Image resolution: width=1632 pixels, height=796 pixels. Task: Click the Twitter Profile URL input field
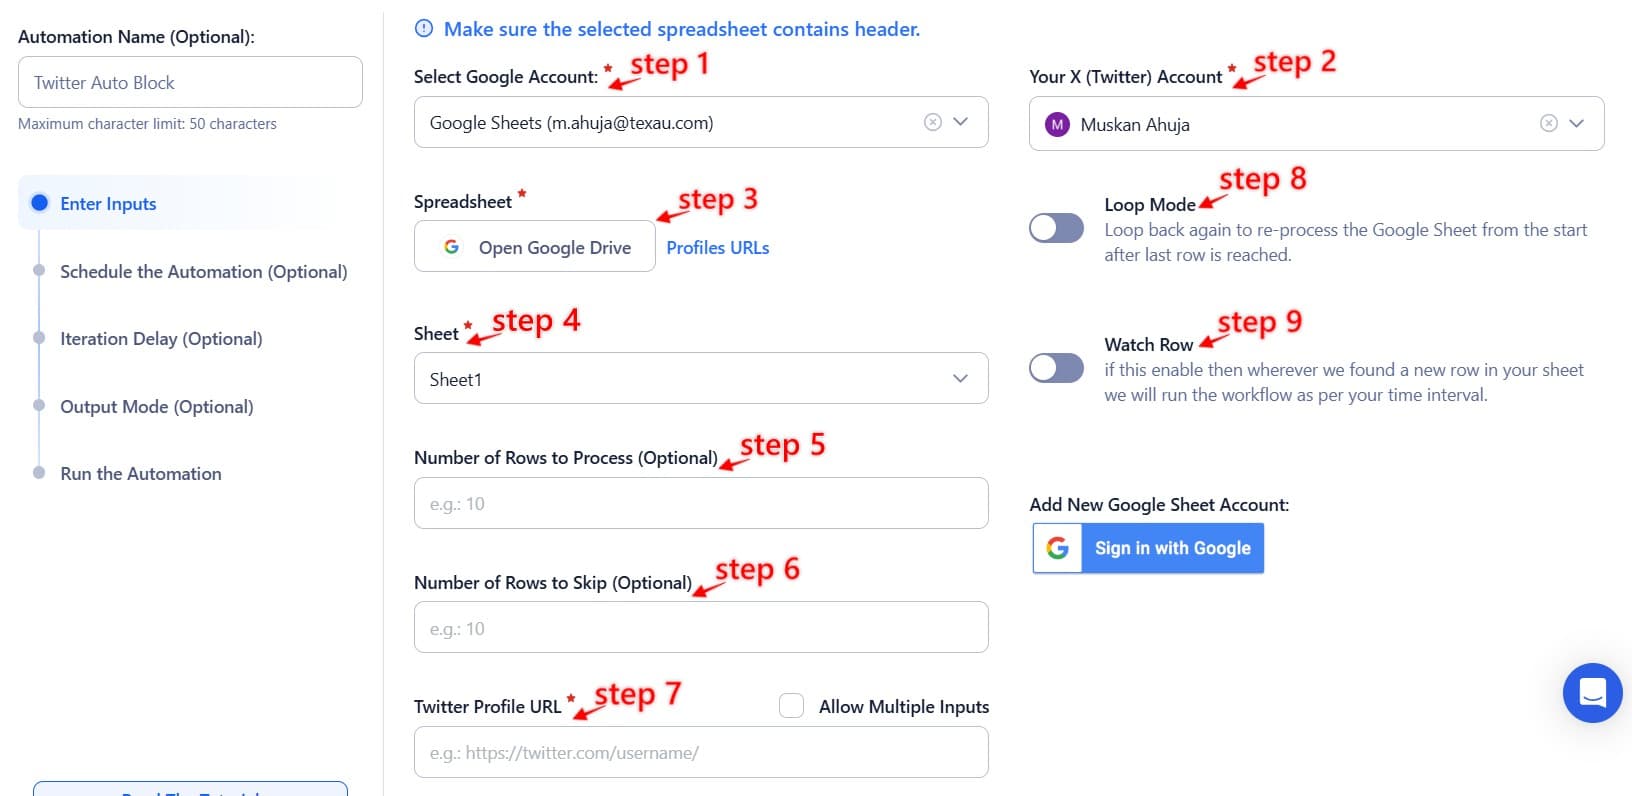coord(700,753)
